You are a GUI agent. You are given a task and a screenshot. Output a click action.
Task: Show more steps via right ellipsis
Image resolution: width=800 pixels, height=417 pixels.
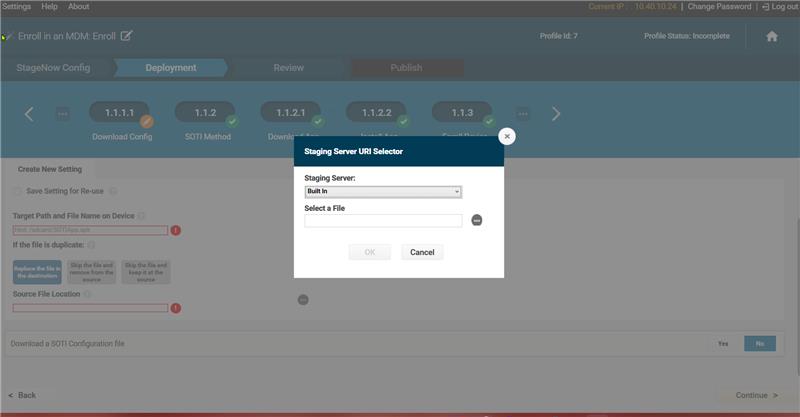pos(523,114)
